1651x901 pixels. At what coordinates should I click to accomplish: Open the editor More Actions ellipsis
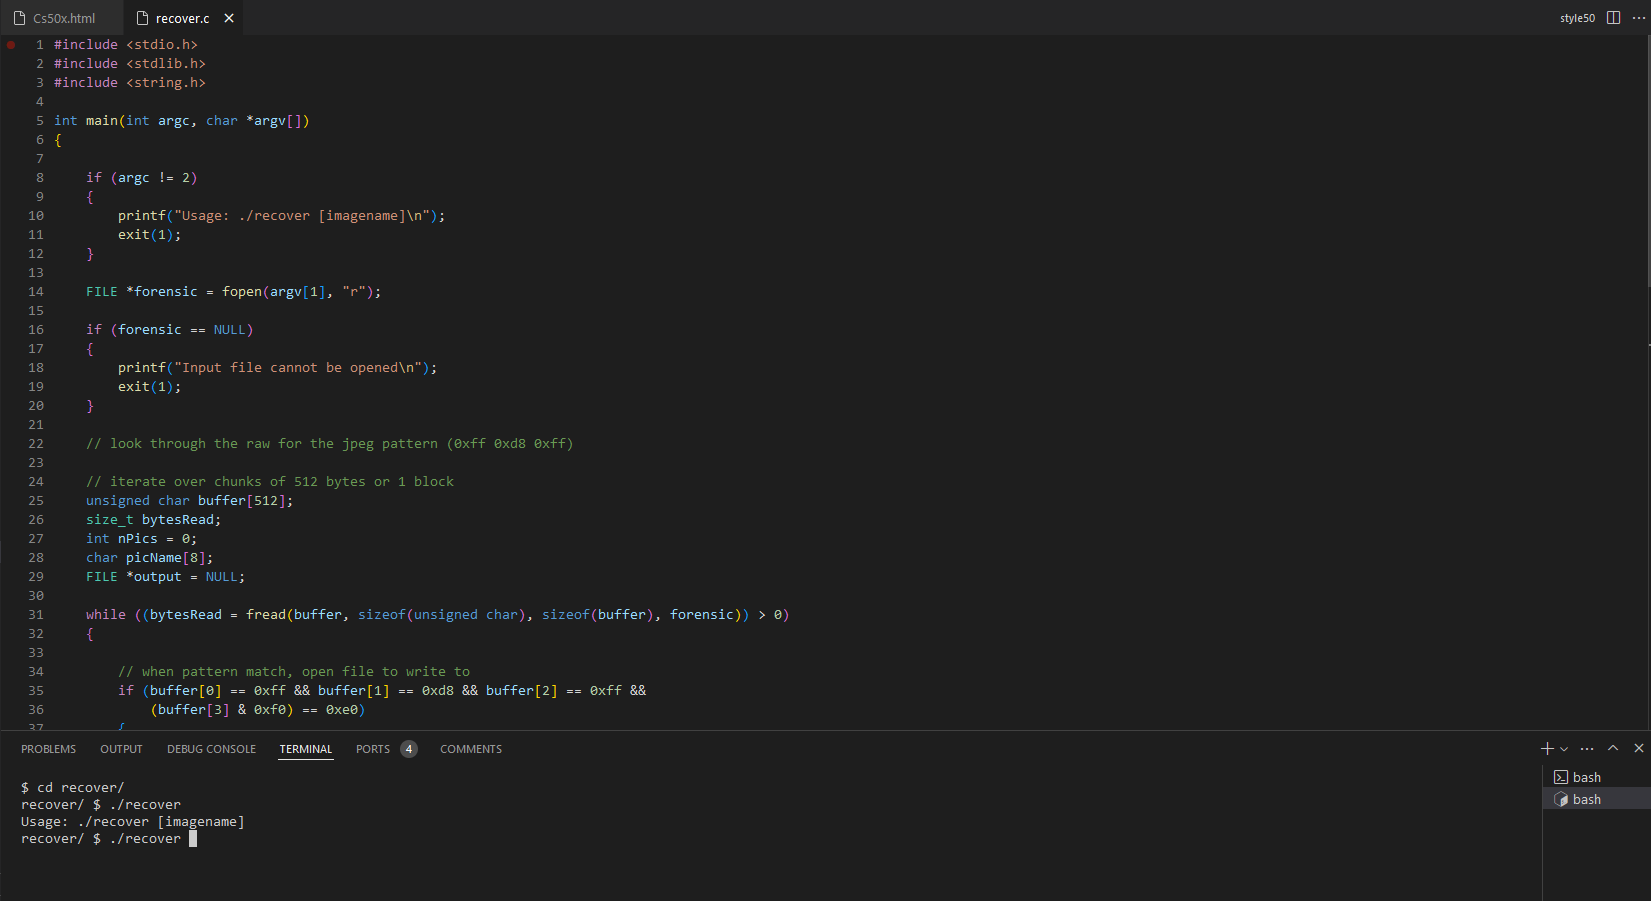coord(1638,18)
